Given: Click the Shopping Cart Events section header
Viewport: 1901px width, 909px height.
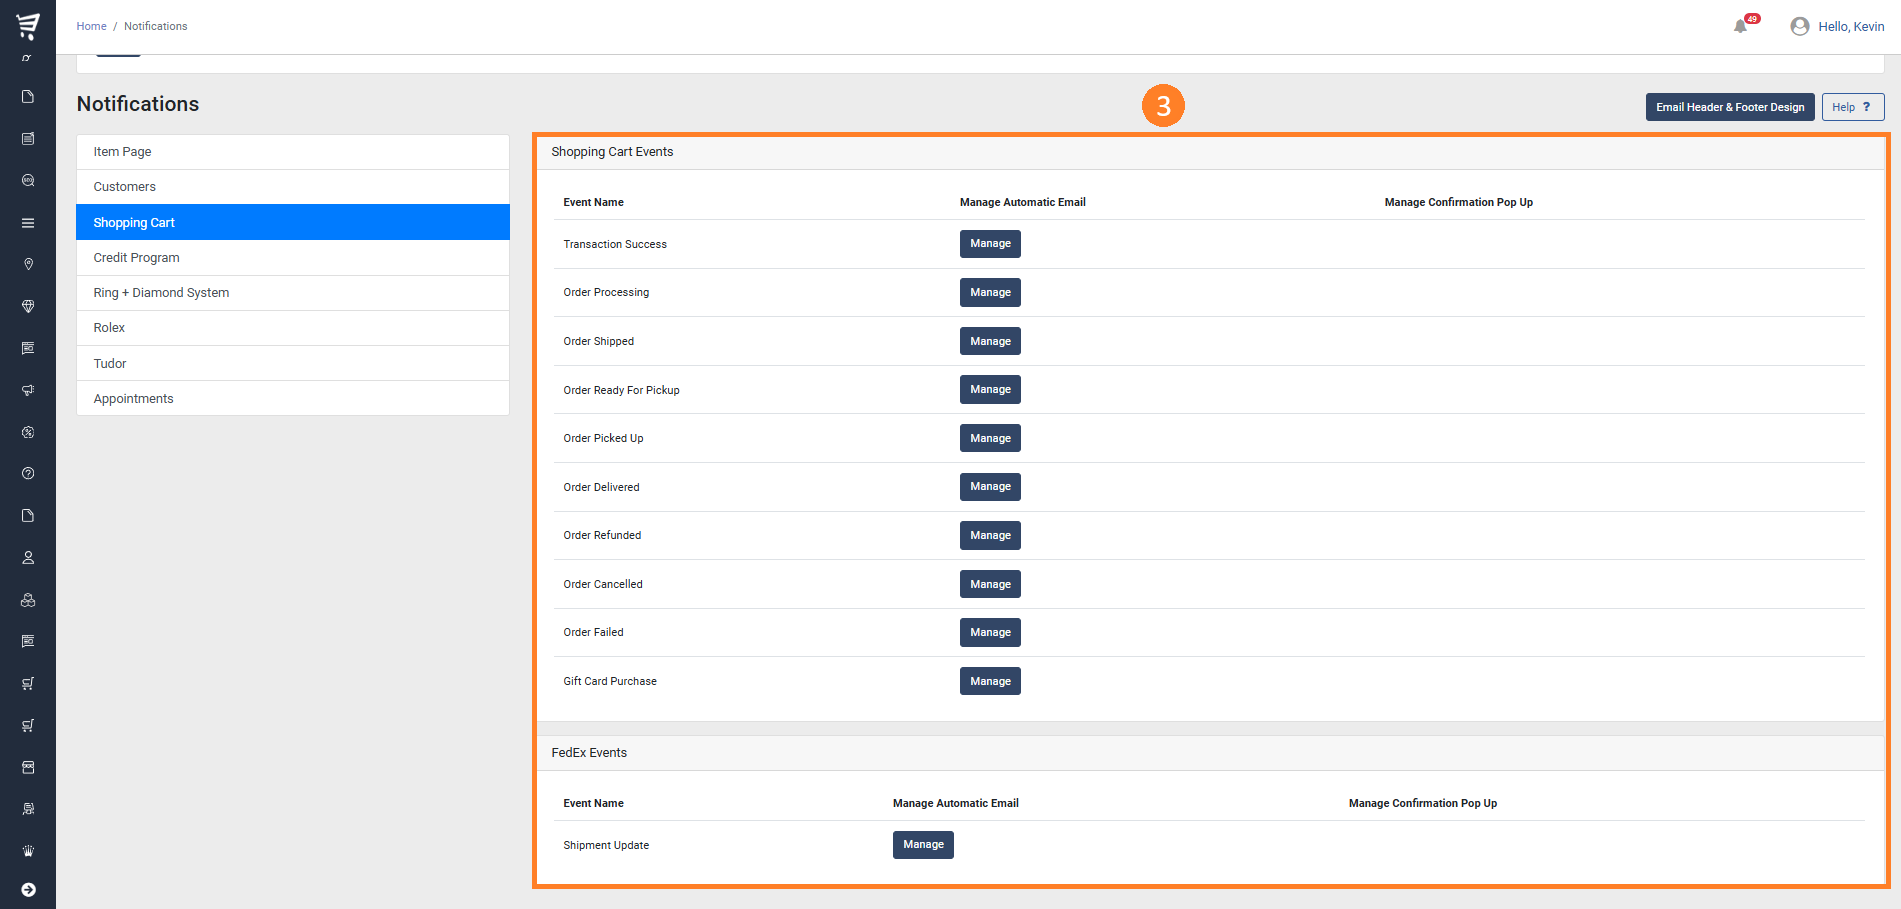Looking at the screenshot, I should point(612,152).
